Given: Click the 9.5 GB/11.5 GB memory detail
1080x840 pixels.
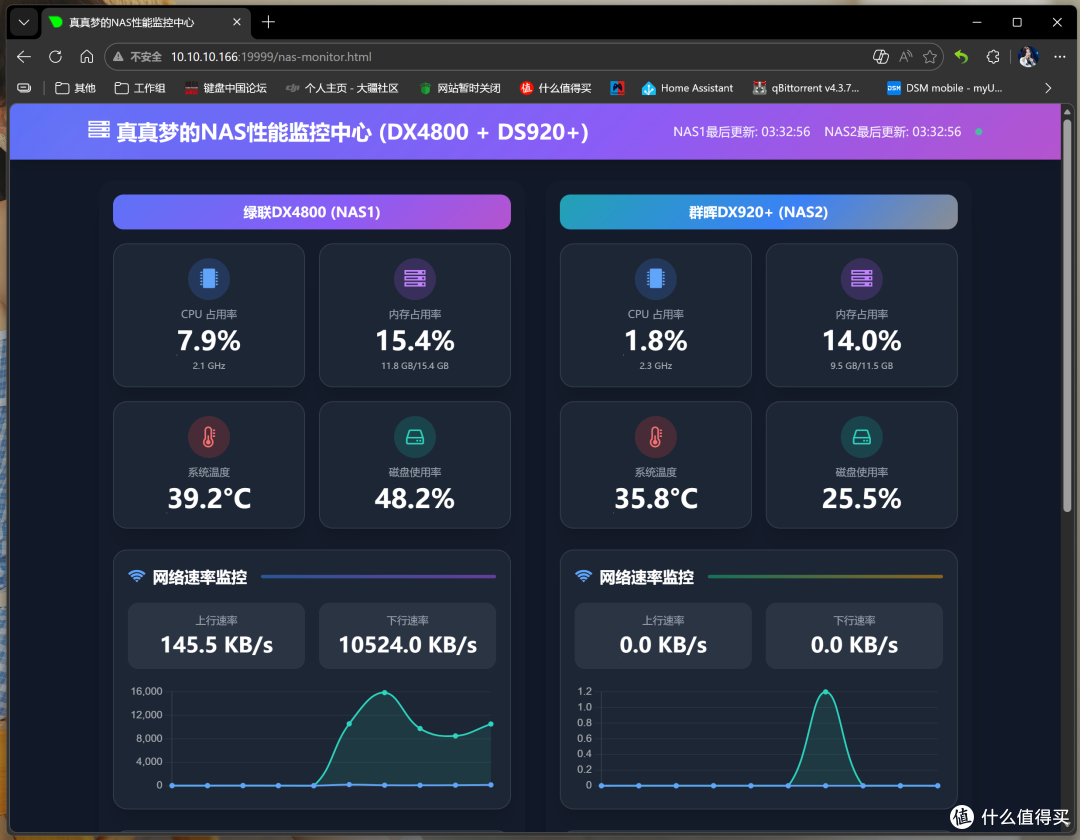Looking at the screenshot, I should (x=862, y=366).
